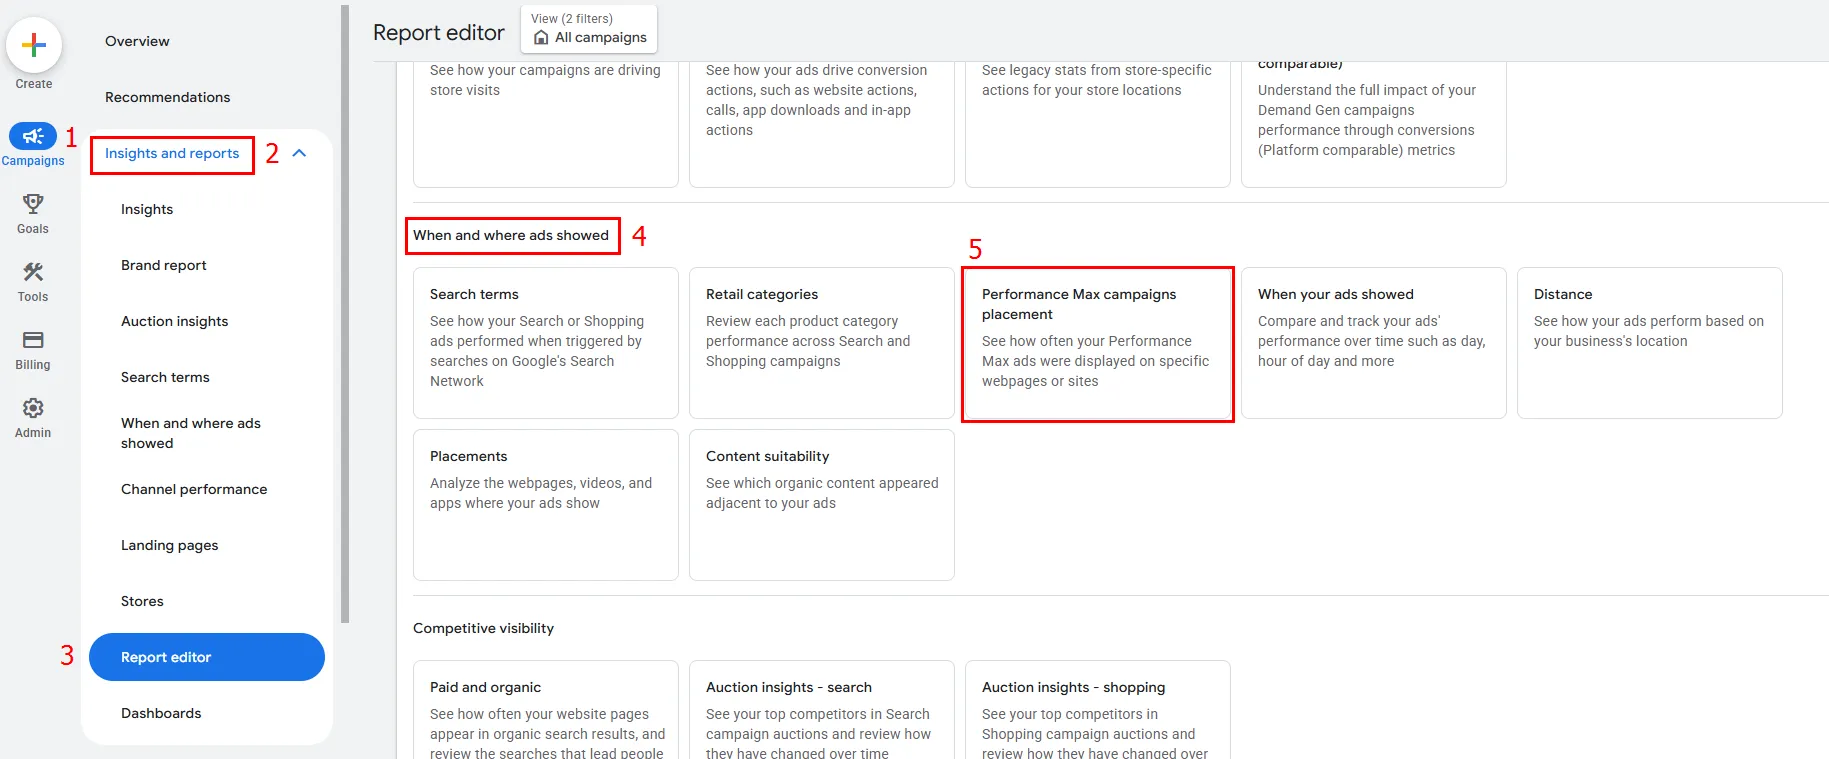Select Auction insights in the sidebar
1829x759 pixels.
tap(175, 321)
